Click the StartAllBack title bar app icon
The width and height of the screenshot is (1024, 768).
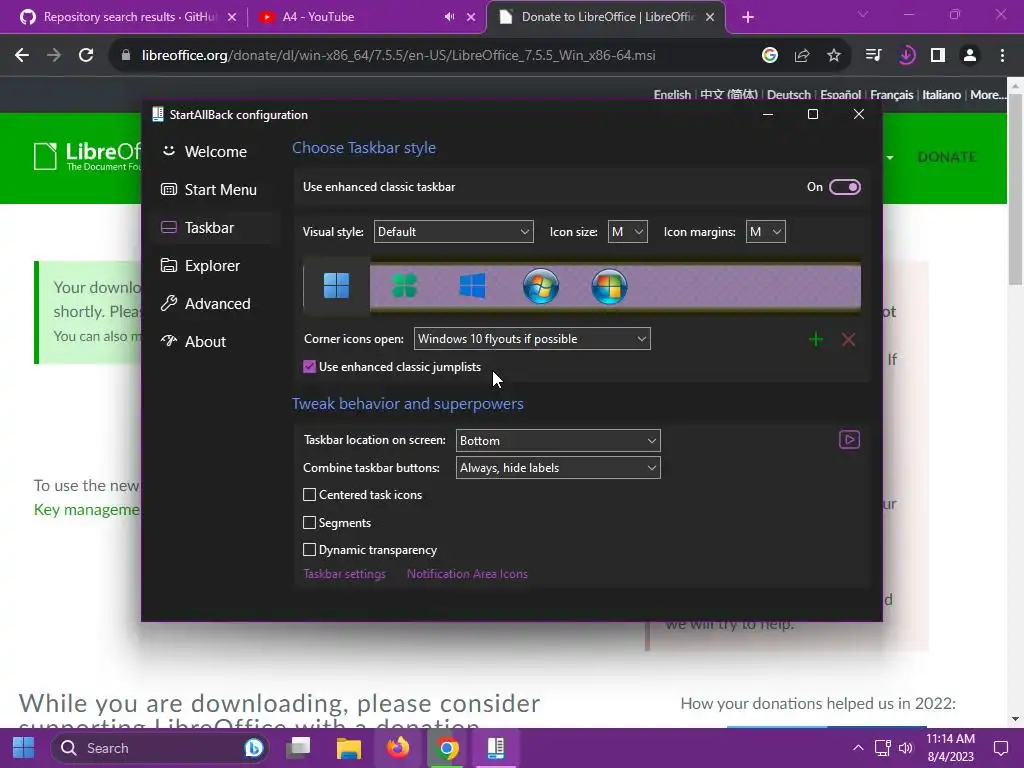click(x=157, y=114)
